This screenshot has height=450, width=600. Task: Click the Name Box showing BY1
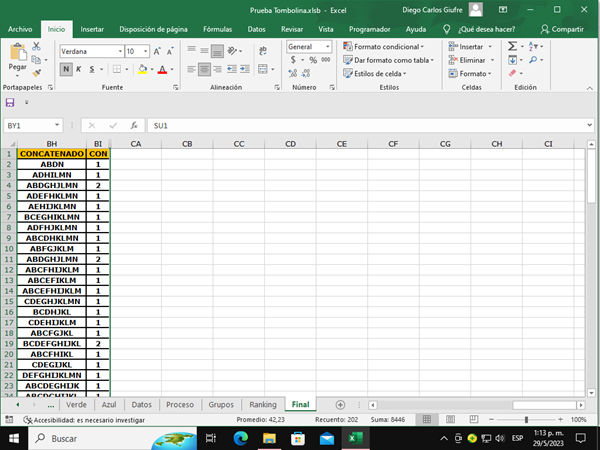click(x=30, y=126)
